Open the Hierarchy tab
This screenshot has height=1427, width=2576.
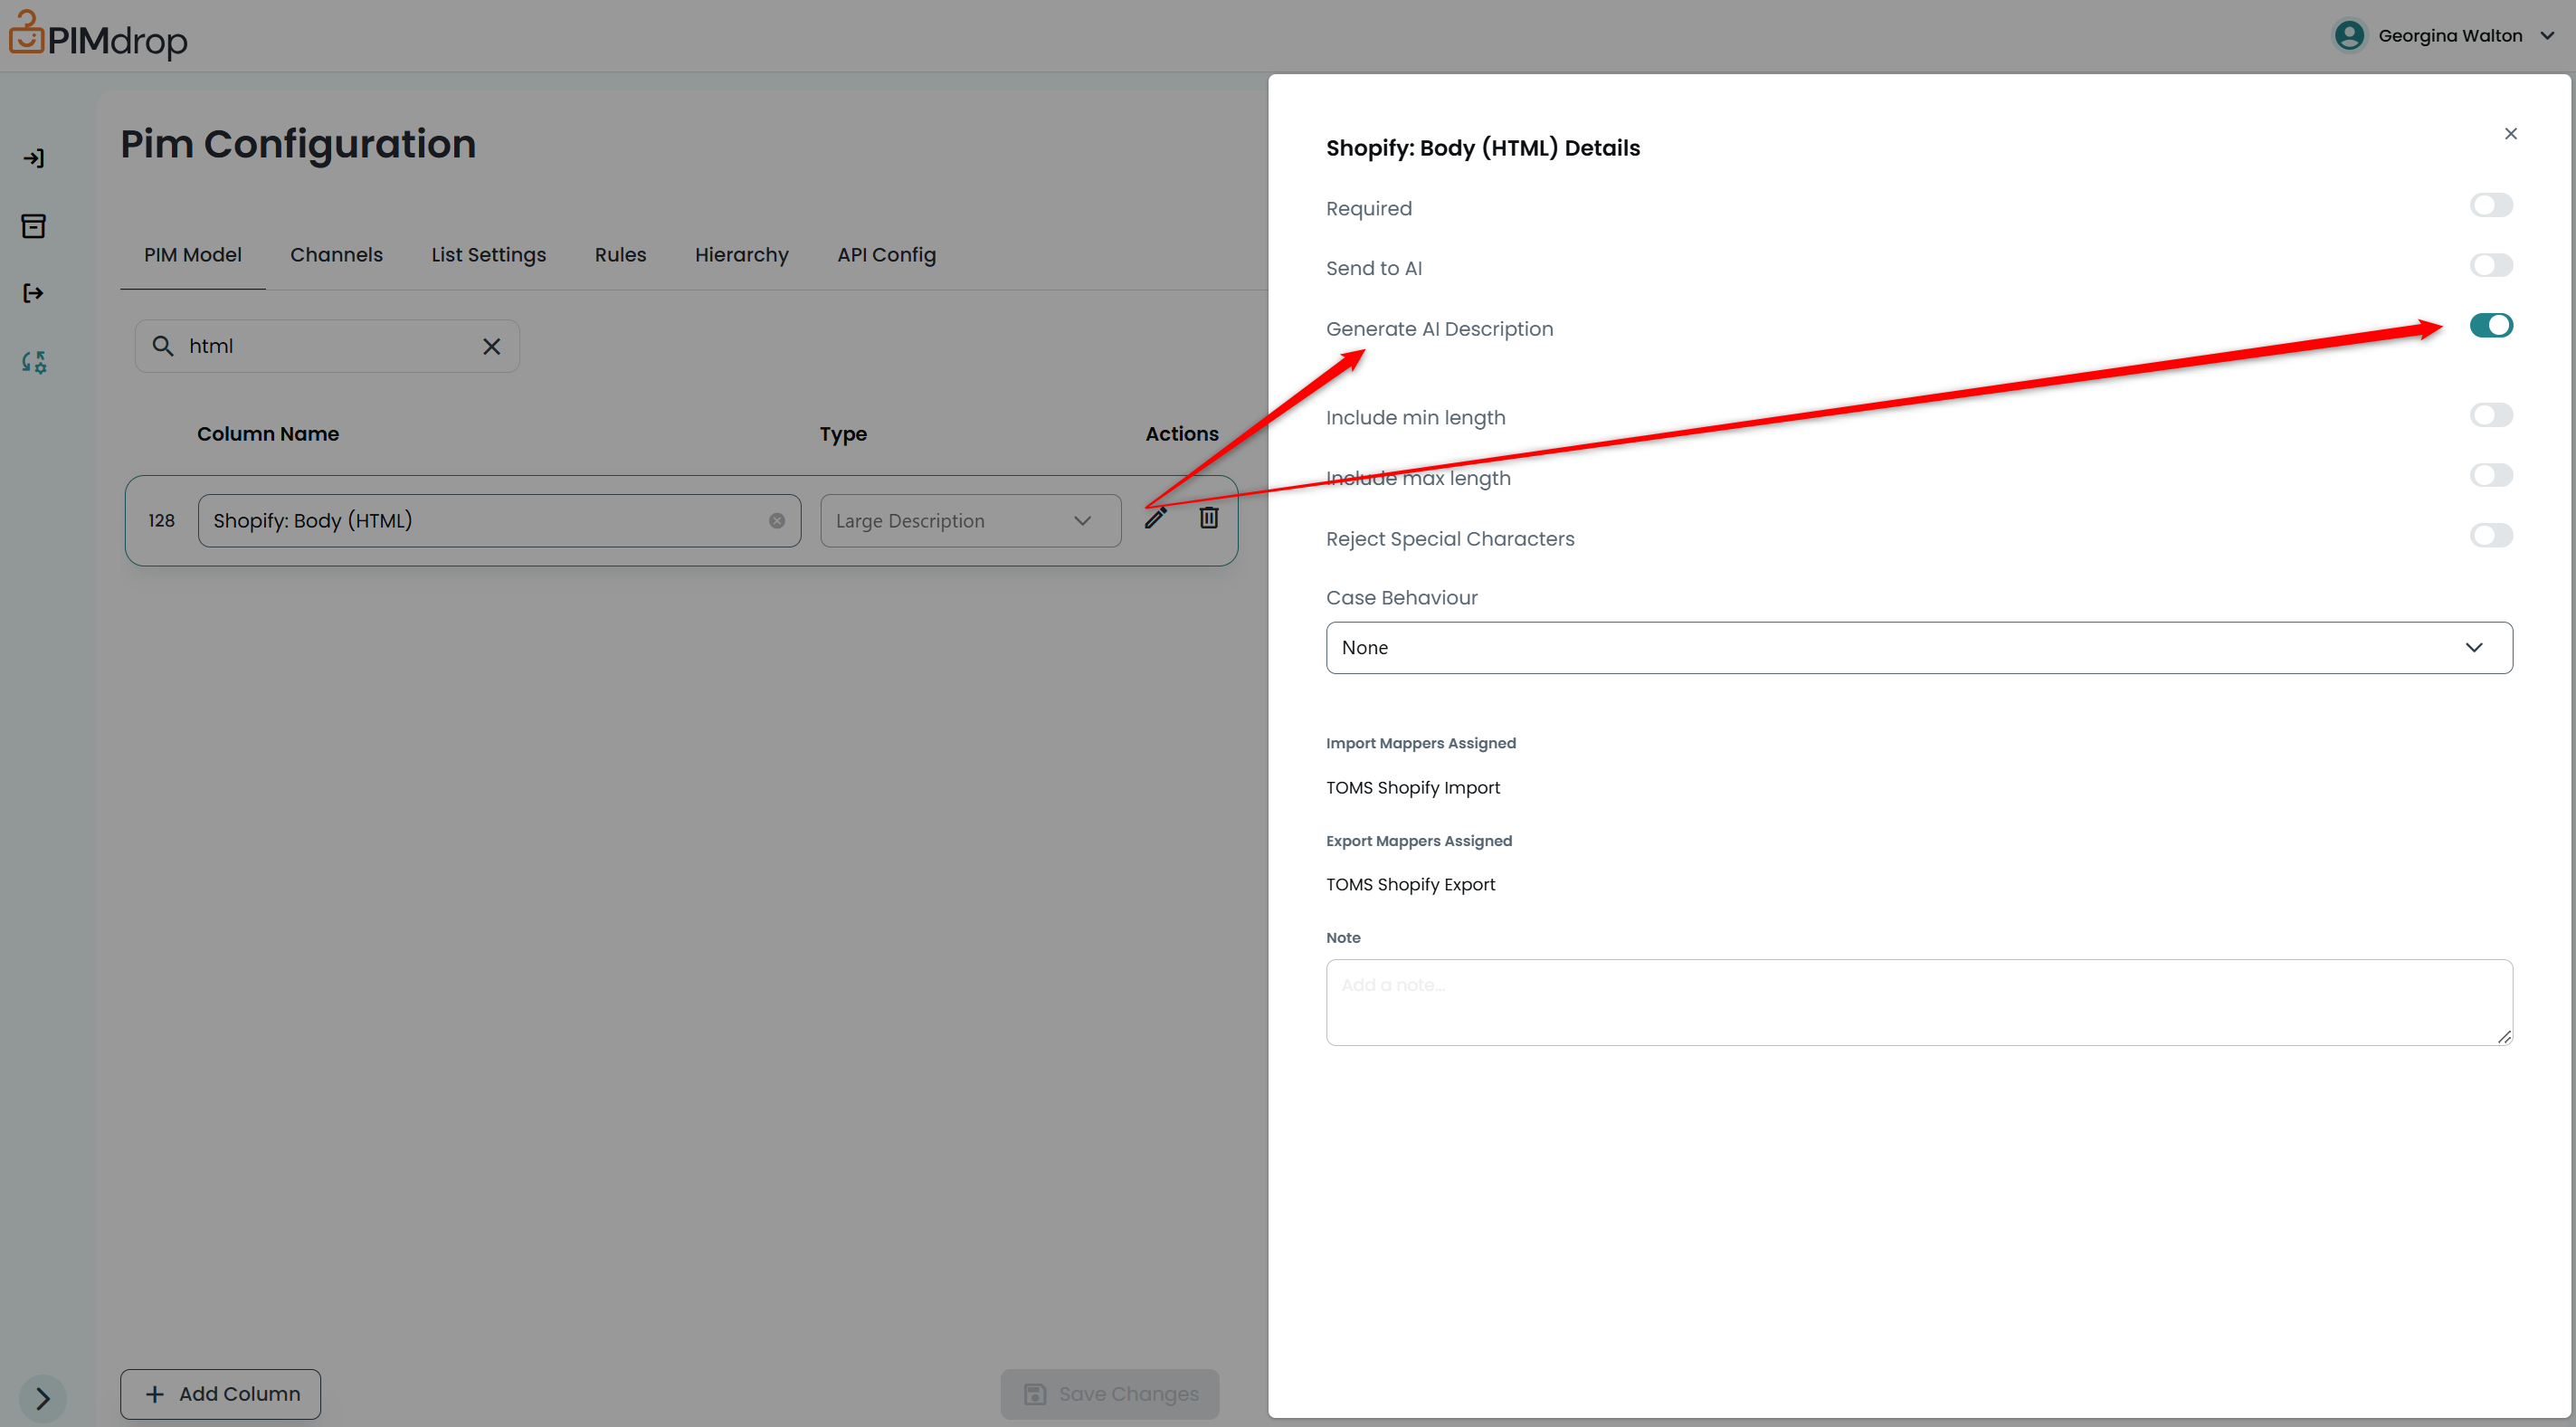(741, 255)
